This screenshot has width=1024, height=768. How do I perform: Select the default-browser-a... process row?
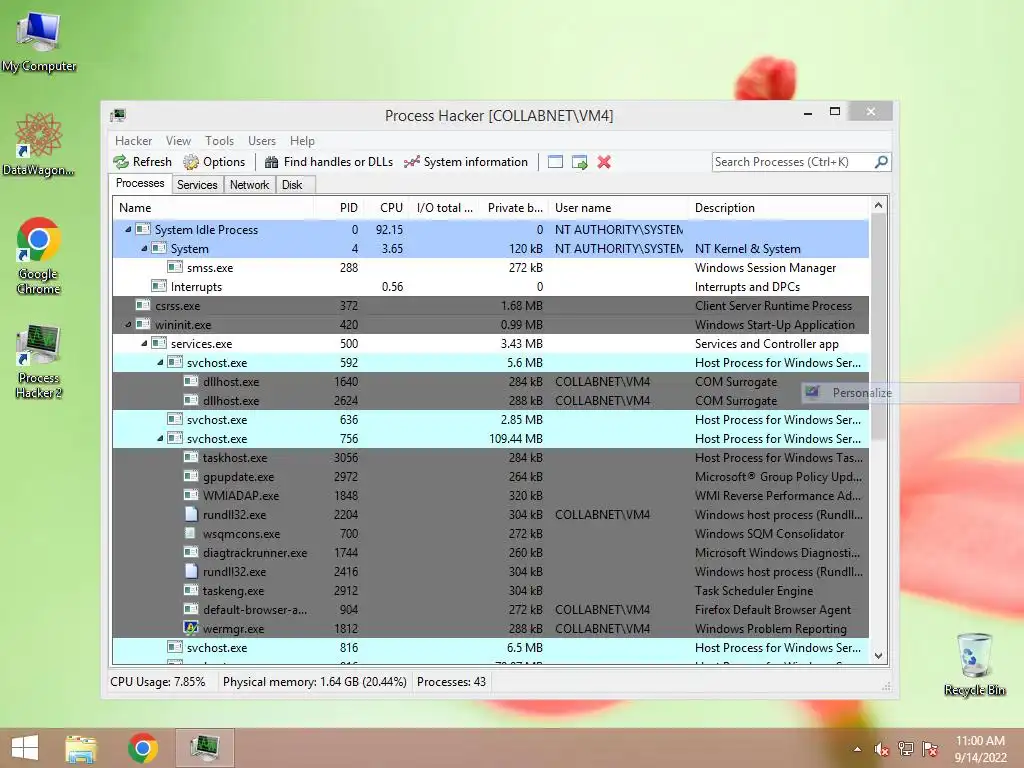(x=490, y=609)
